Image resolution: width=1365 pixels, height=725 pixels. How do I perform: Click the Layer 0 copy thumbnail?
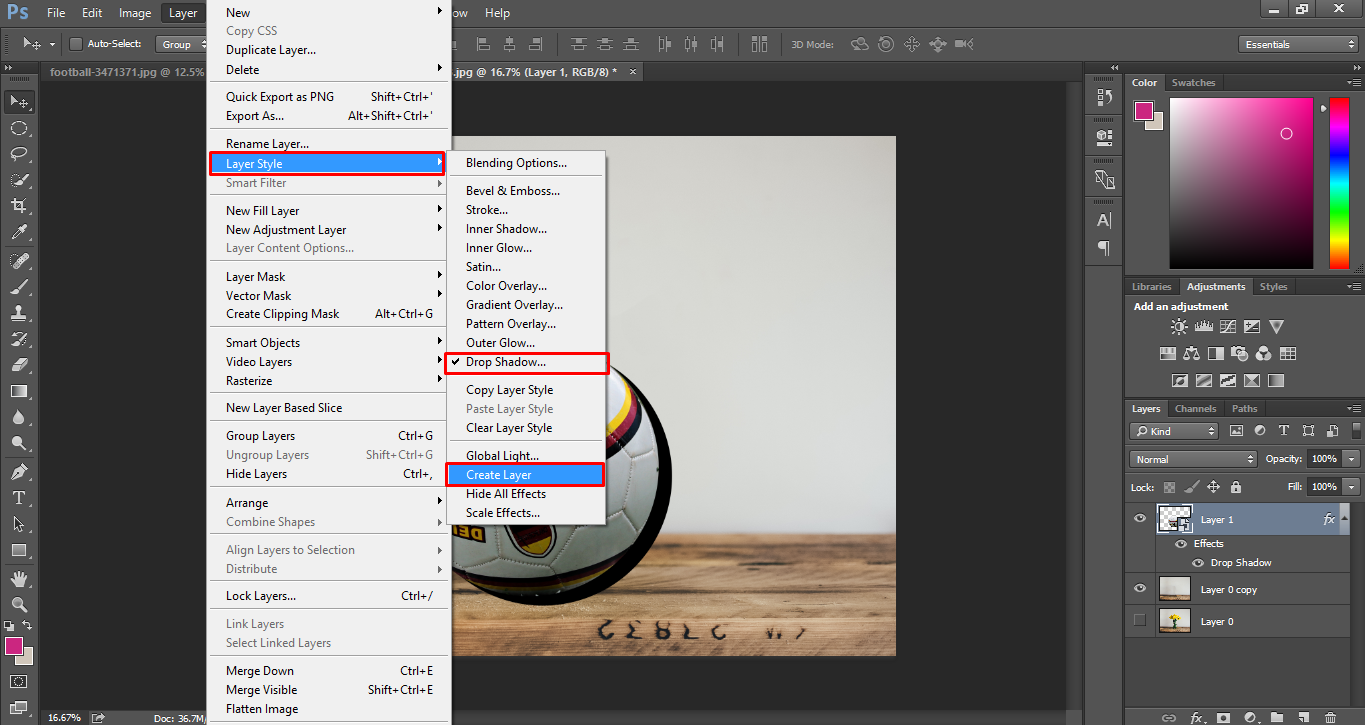(x=1174, y=589)
